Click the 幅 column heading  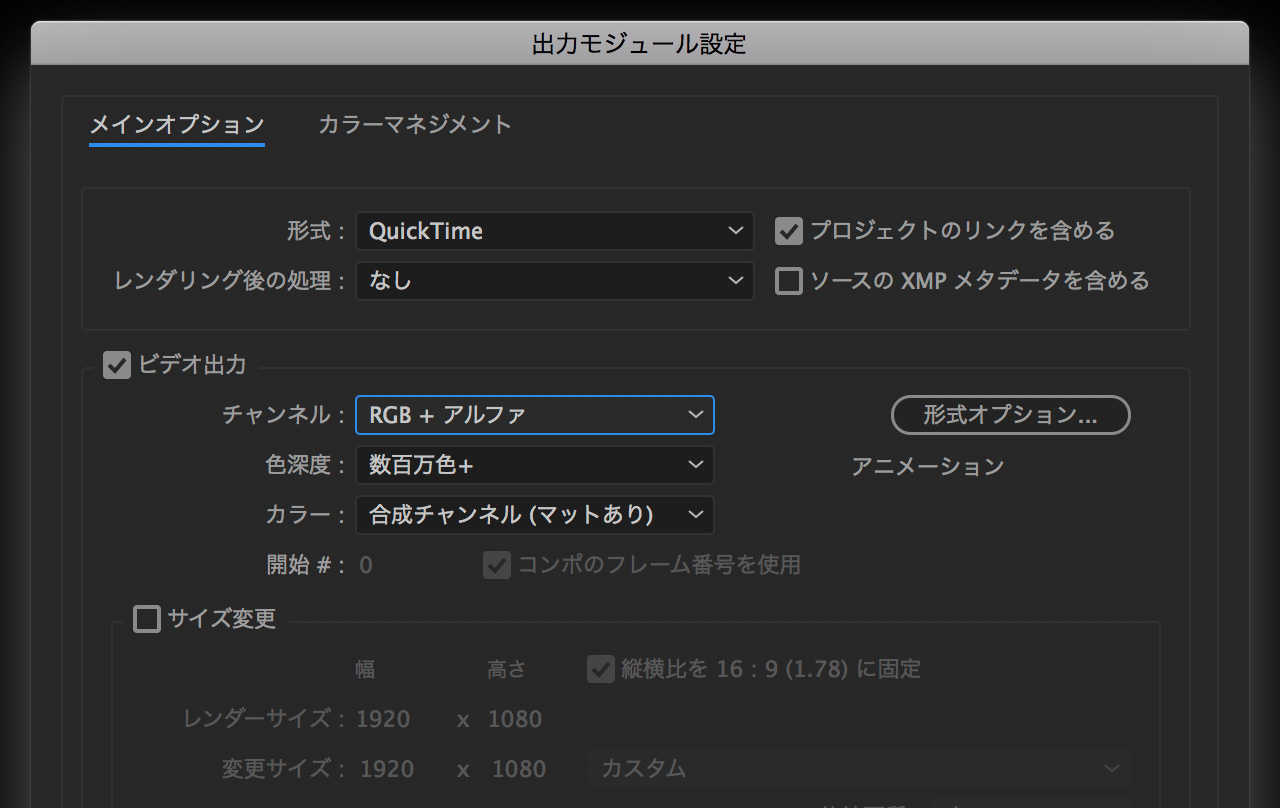coord(365,669)
